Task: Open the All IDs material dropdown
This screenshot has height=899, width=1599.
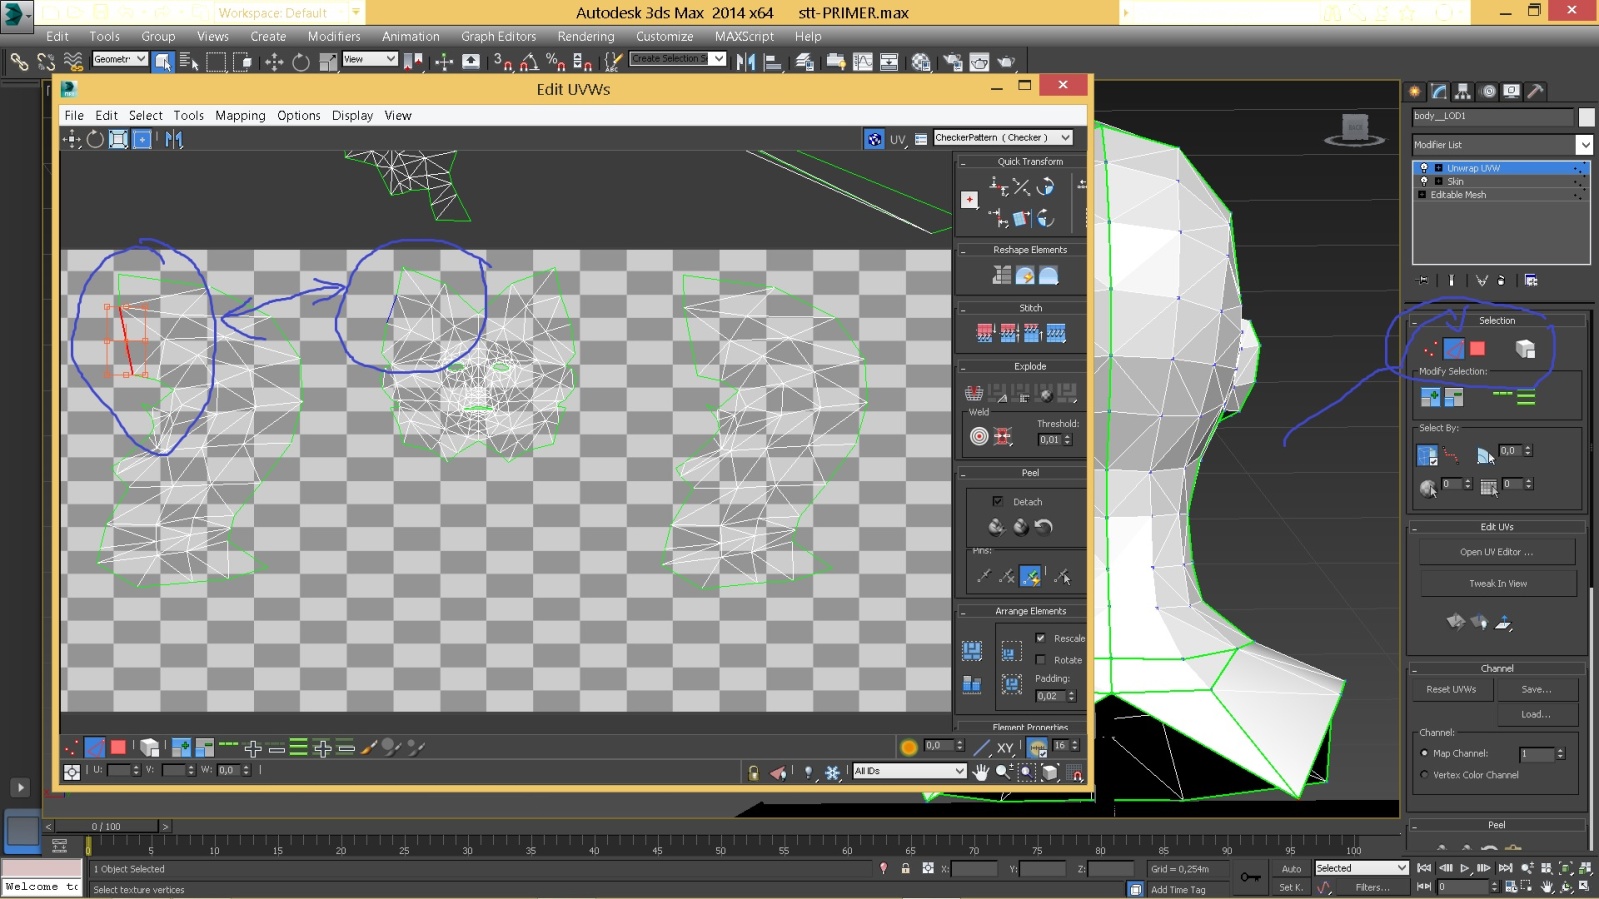Action: 960,771
